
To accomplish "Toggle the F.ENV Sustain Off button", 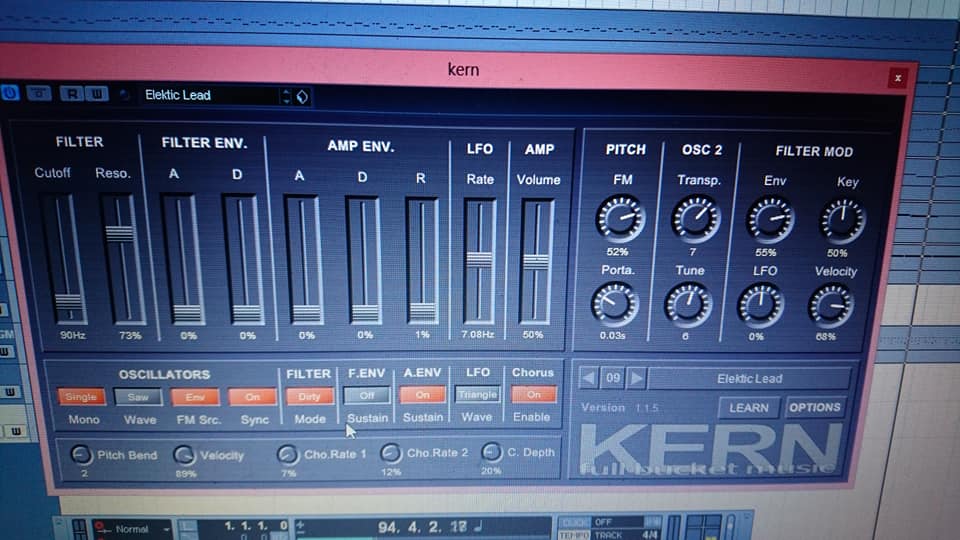I will point(366,396).
